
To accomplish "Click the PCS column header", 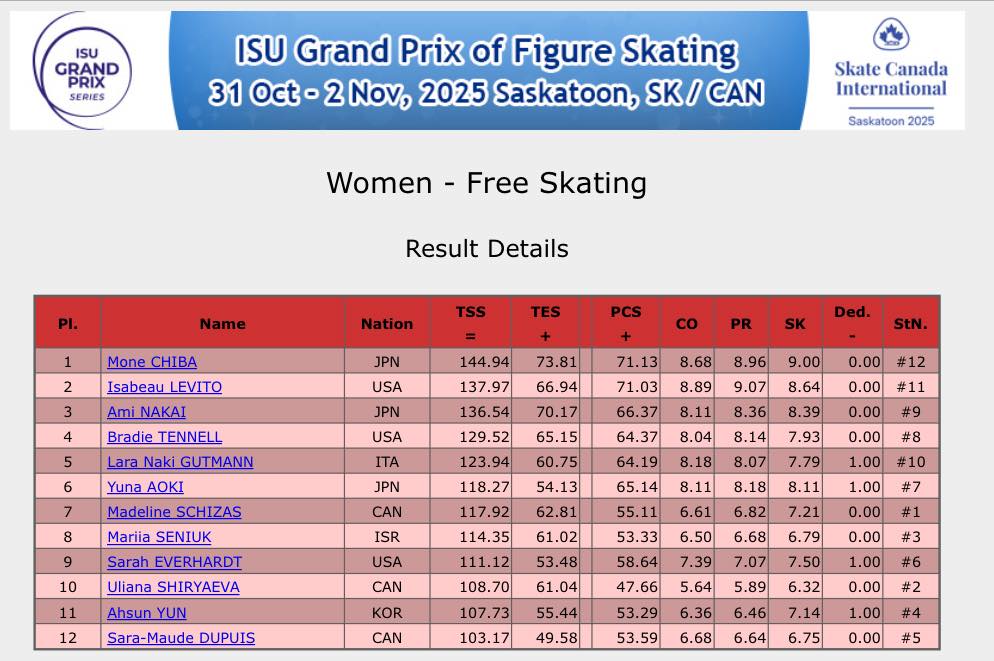I will coord(626,323).
